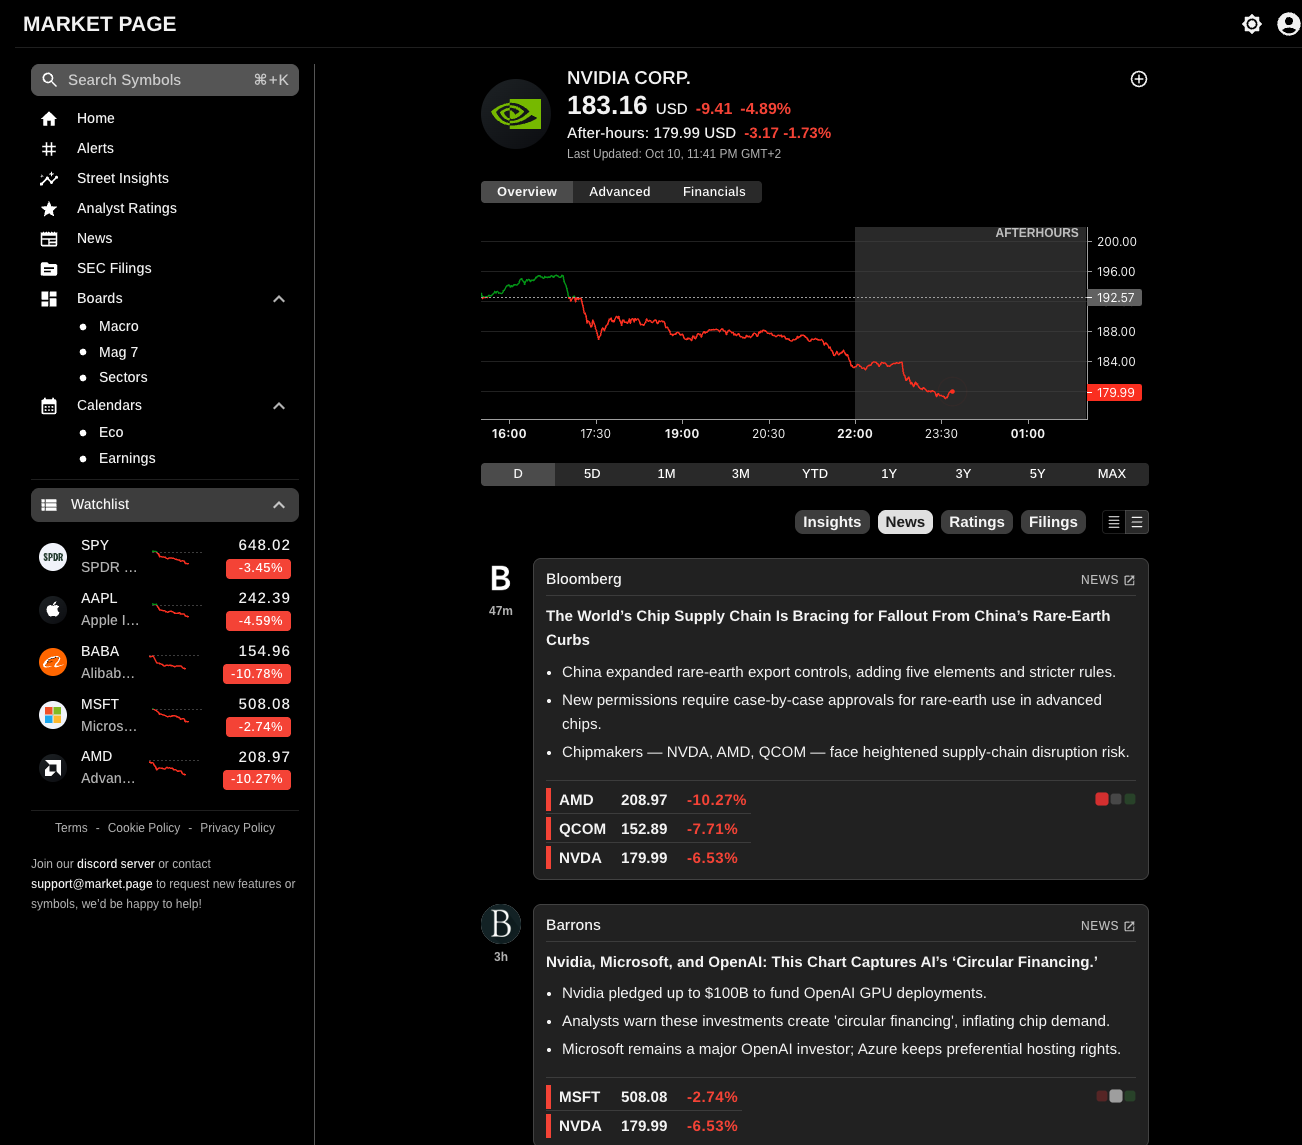The width and height of the screenshot is (1302, 1145).
Task: Select the Alerts icon in the sidebar
Action: (x=48, y=148)
